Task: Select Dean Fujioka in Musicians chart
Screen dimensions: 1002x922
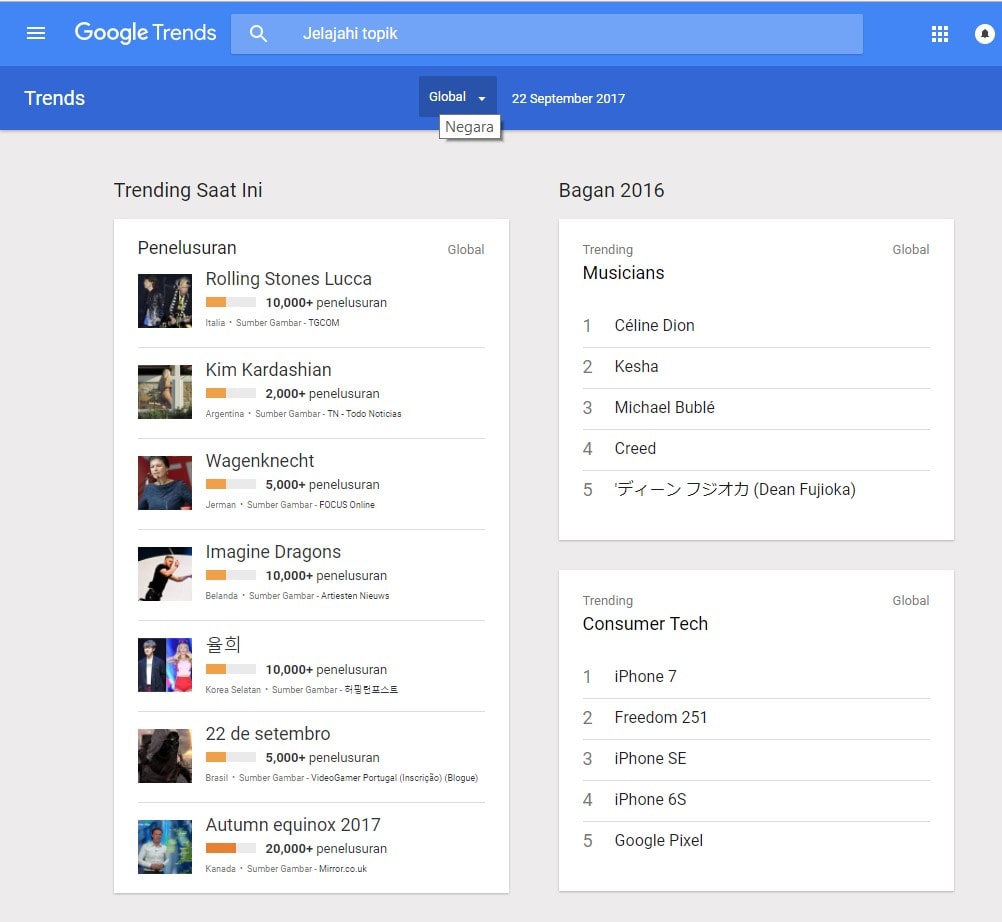Action: (756, 489)
